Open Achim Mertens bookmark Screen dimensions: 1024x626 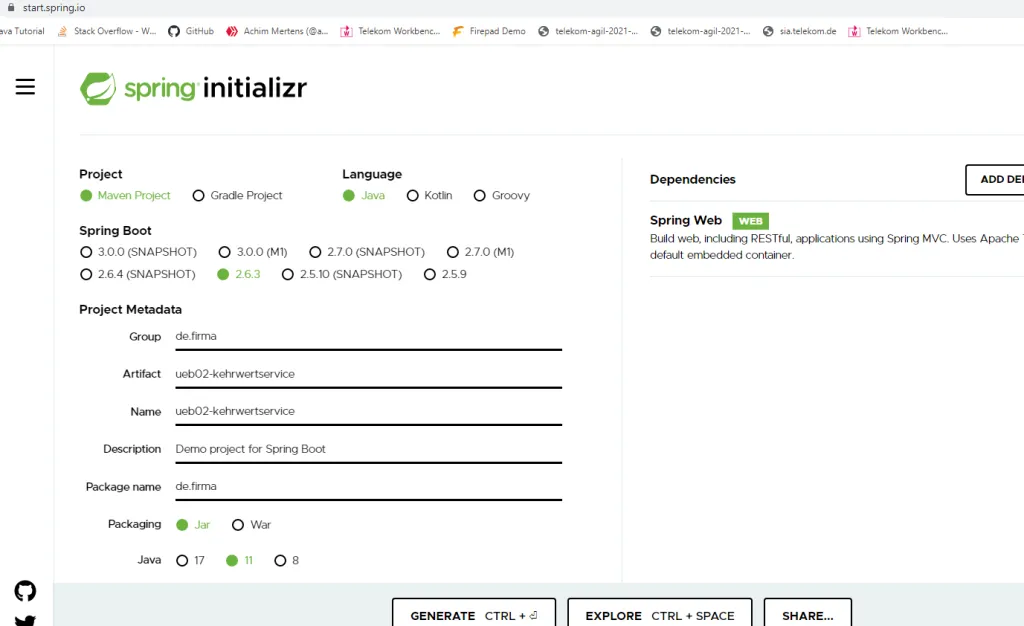277,31
